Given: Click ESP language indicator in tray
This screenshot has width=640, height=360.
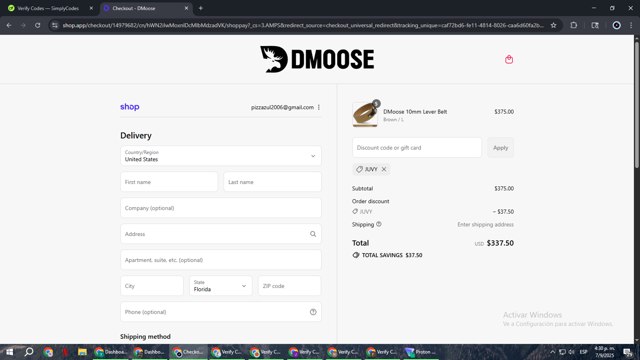Looking at the screenshot, I should coord(584,352).
